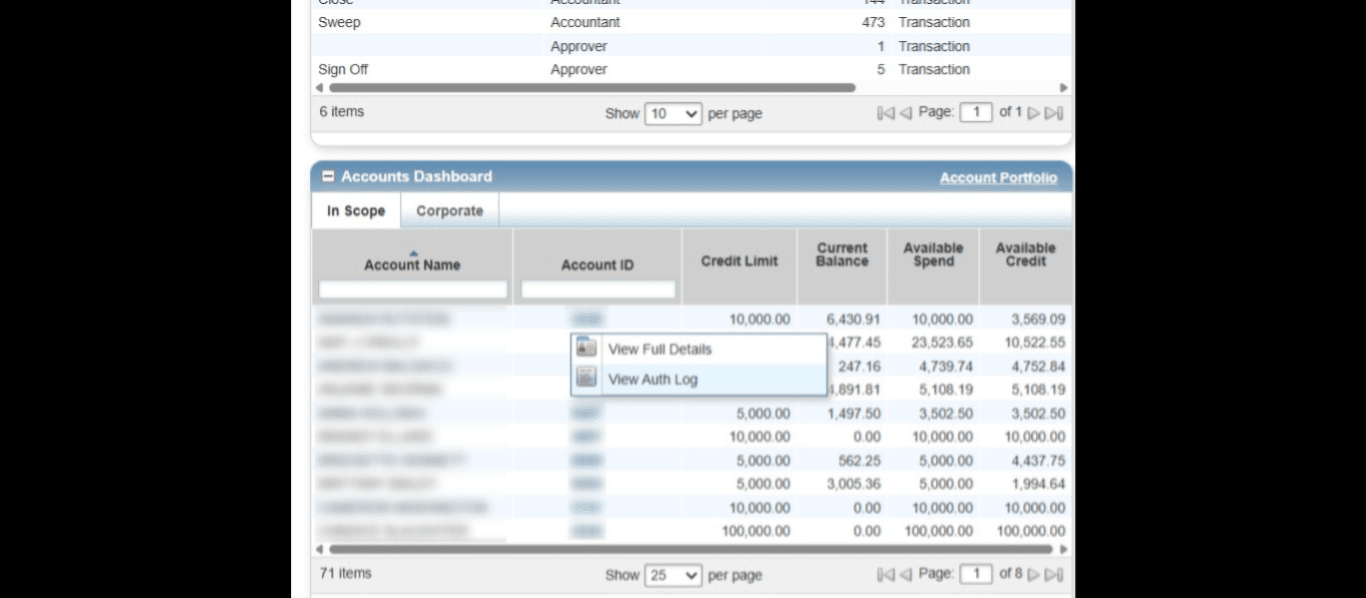Image resolution: width=1366 pixels, height=598 pixels.
Task: Open the Account Portfolio link
Action: (x=998, y=178)
